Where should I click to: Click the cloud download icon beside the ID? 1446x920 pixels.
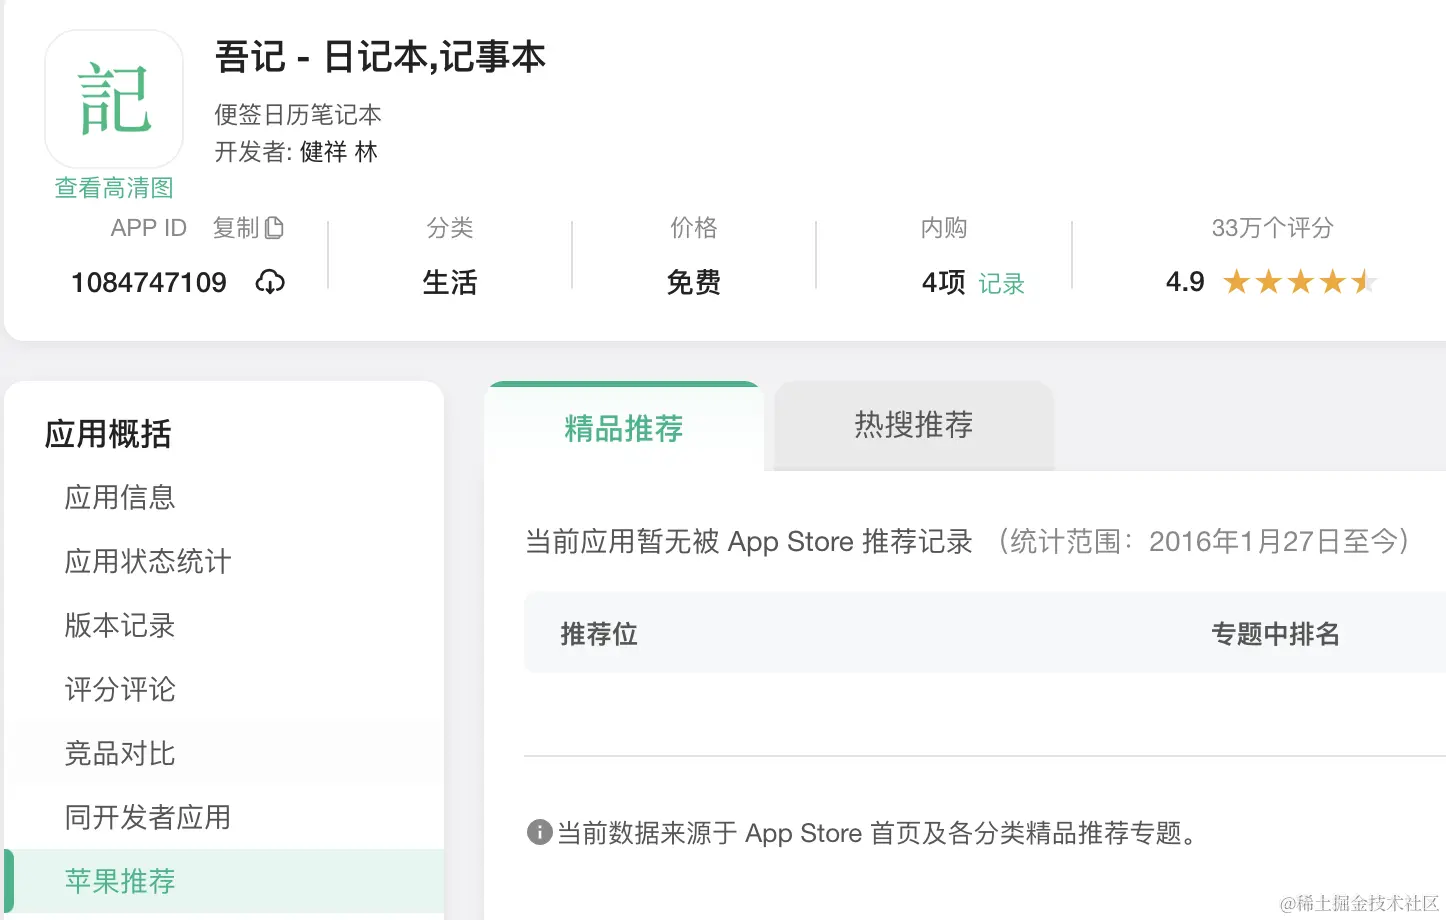(270, 282)
